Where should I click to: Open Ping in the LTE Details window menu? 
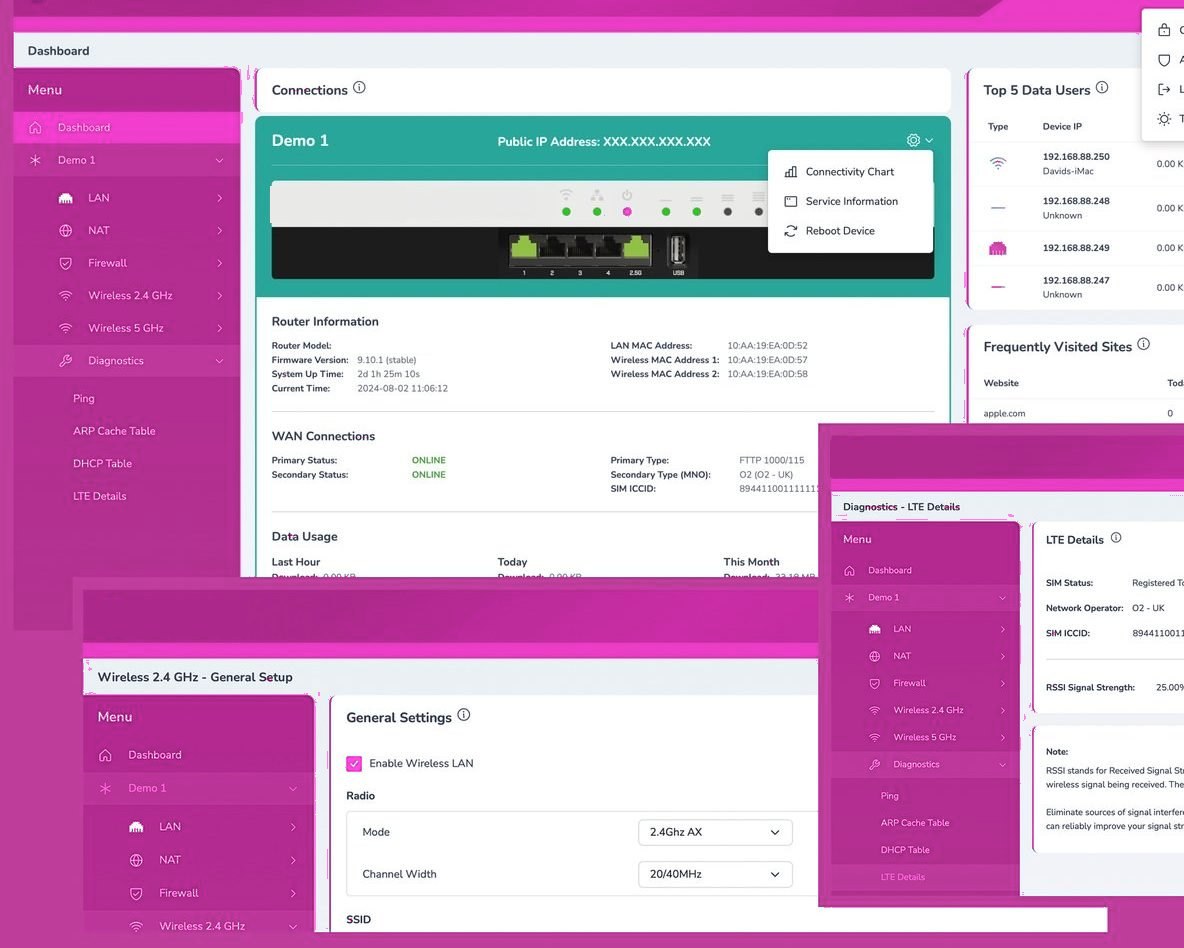(890, 795)
